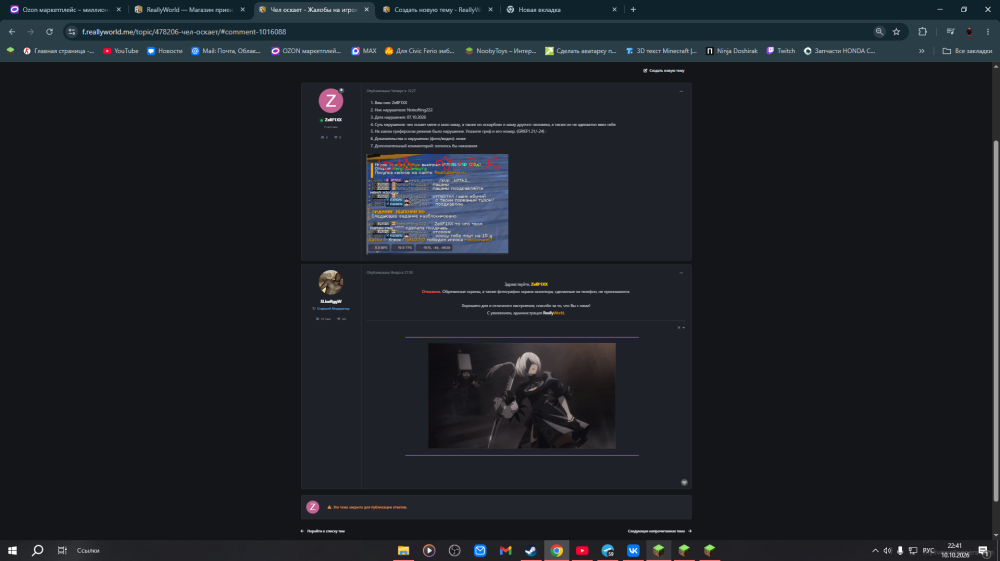Viewport: 1000px width, 561px height.
Task: Open options menu of moderator's reply
Action: (x=681, y=273)
